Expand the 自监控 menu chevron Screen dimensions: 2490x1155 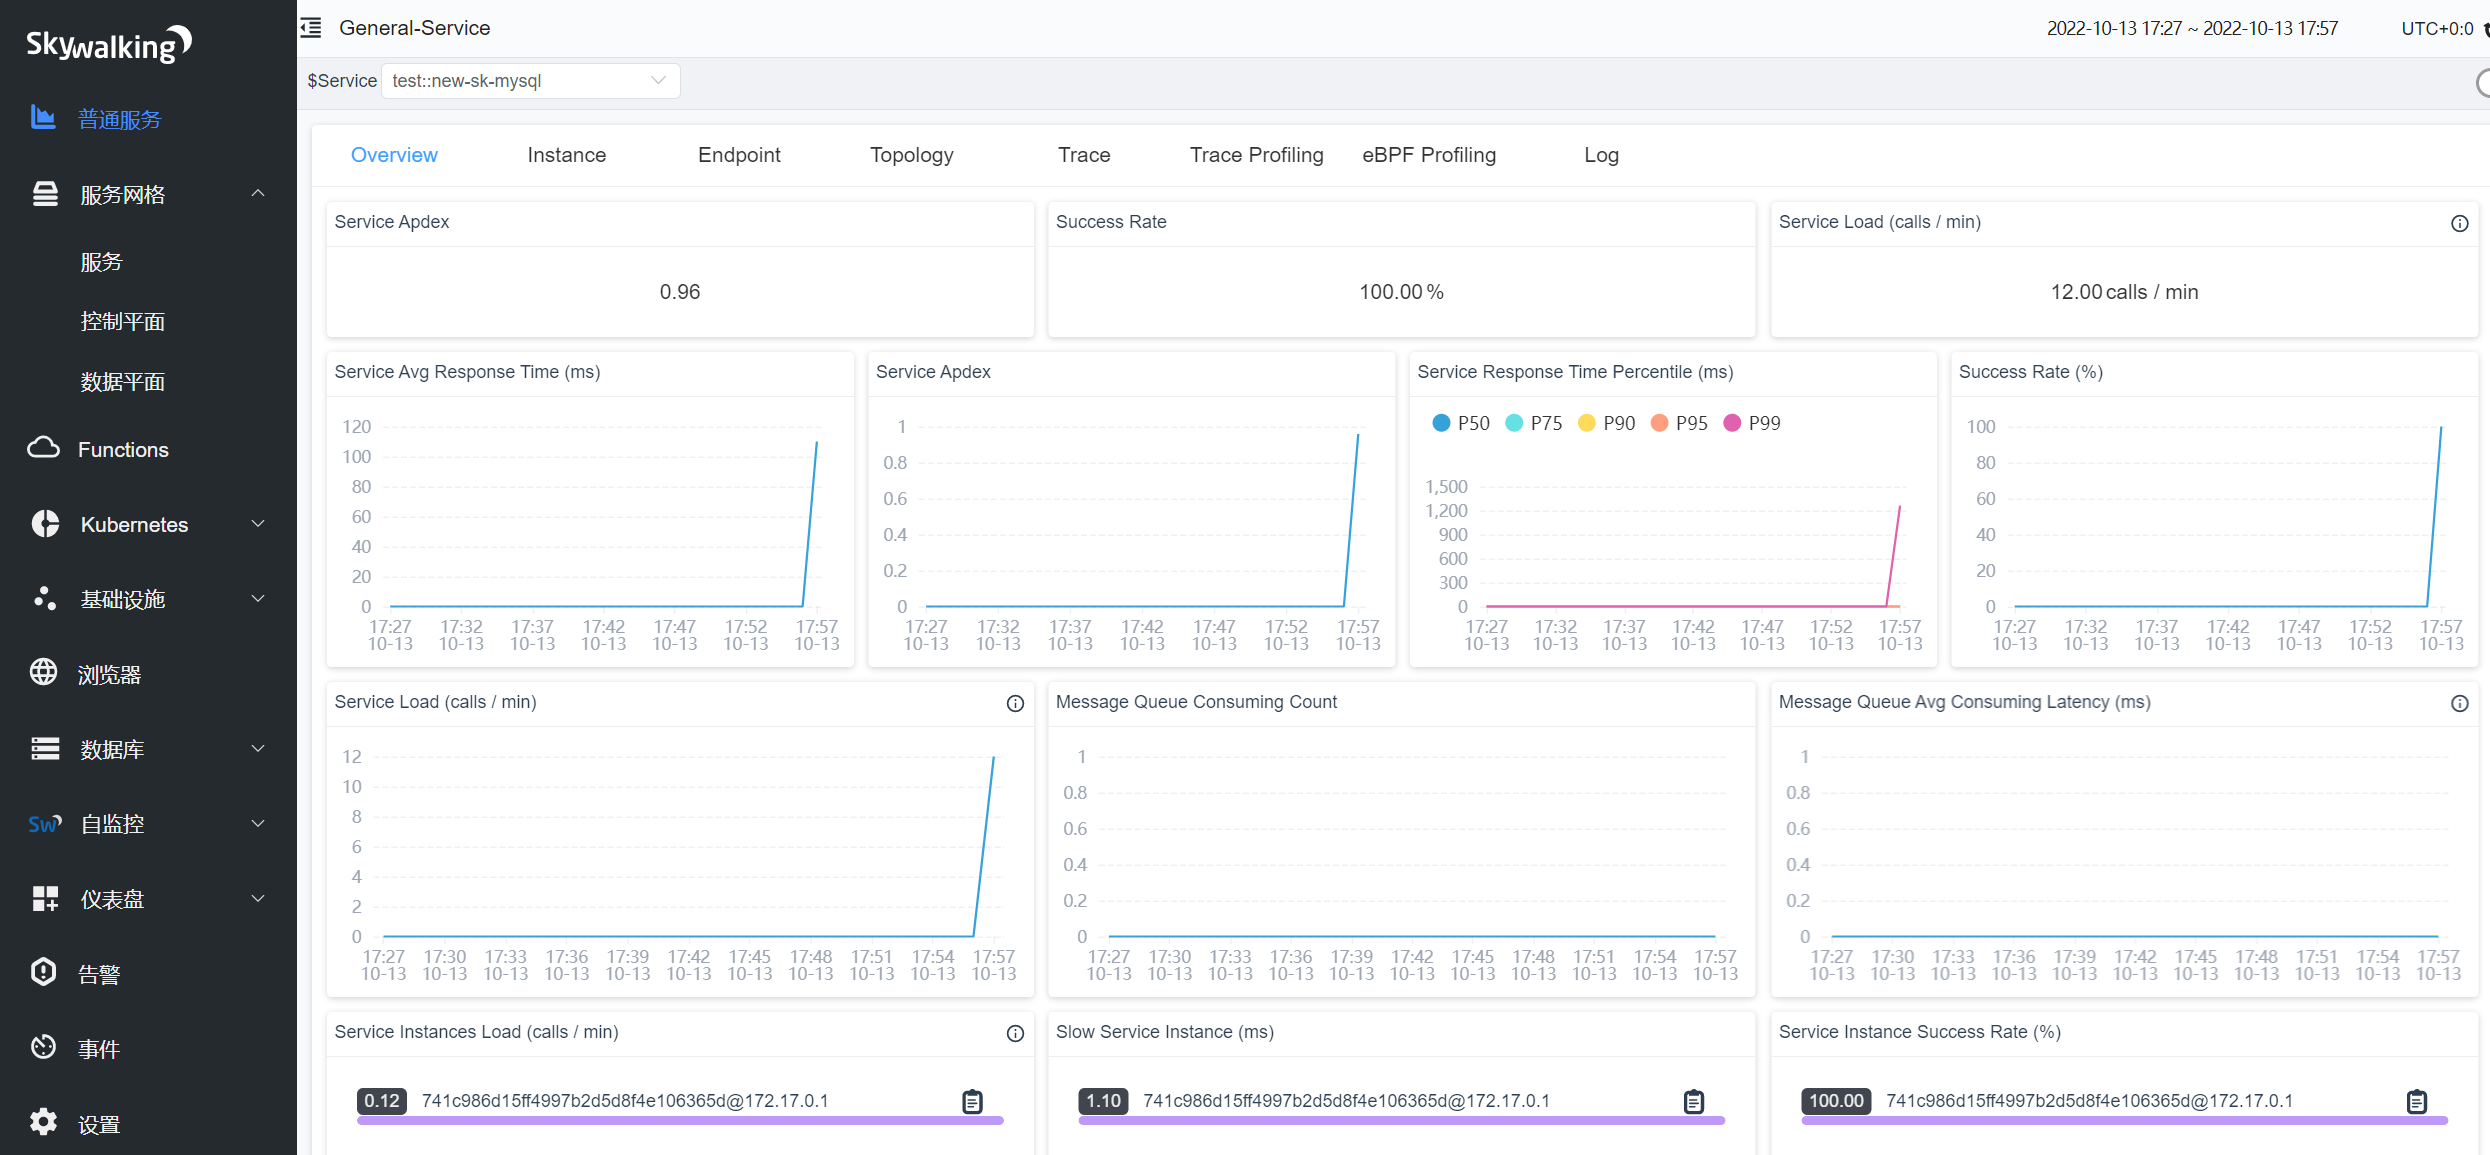click(x=258, y=823)
